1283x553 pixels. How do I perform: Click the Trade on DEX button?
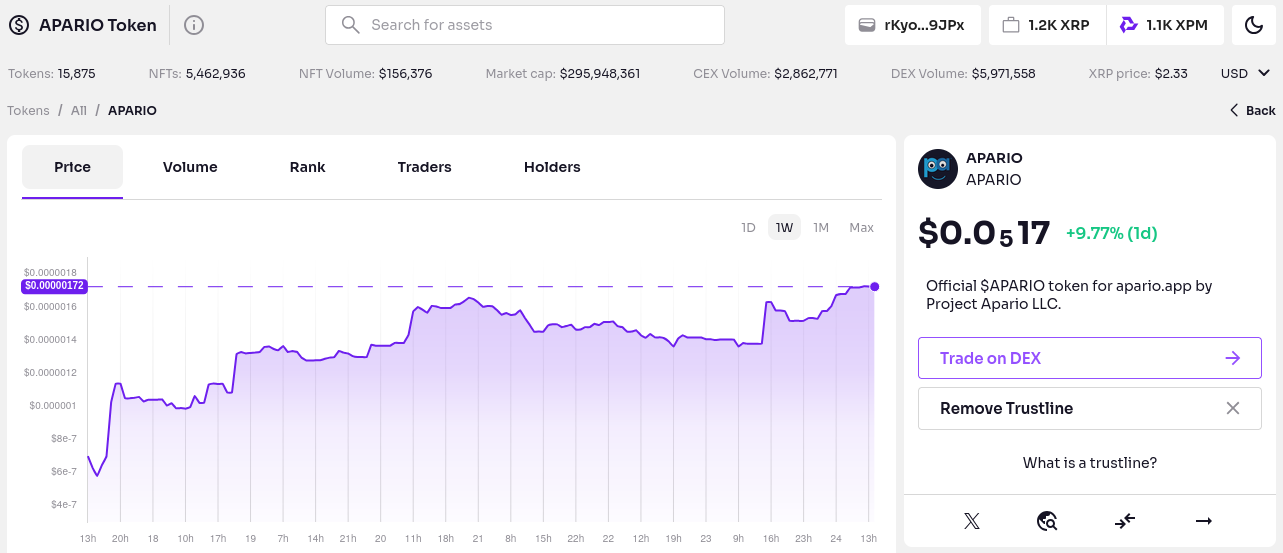click(1089, 358)
